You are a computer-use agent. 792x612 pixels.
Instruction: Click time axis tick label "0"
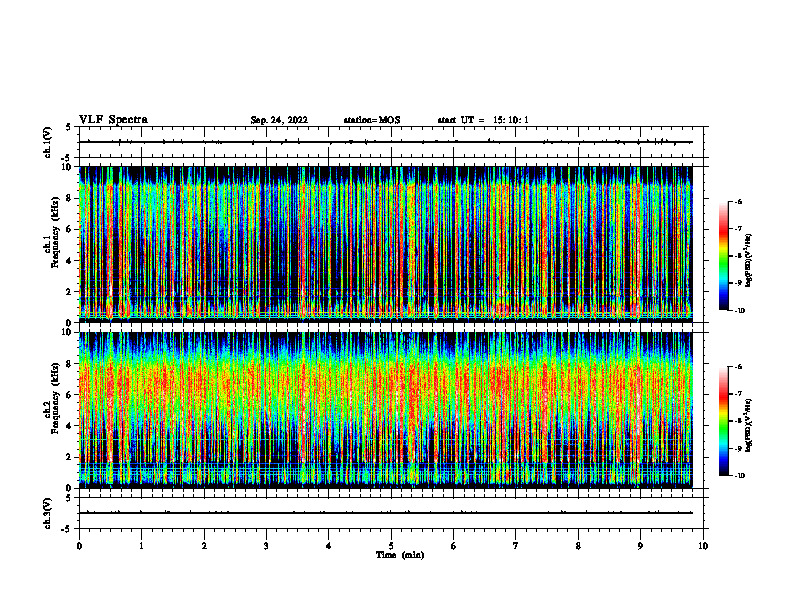coord(79,546)
